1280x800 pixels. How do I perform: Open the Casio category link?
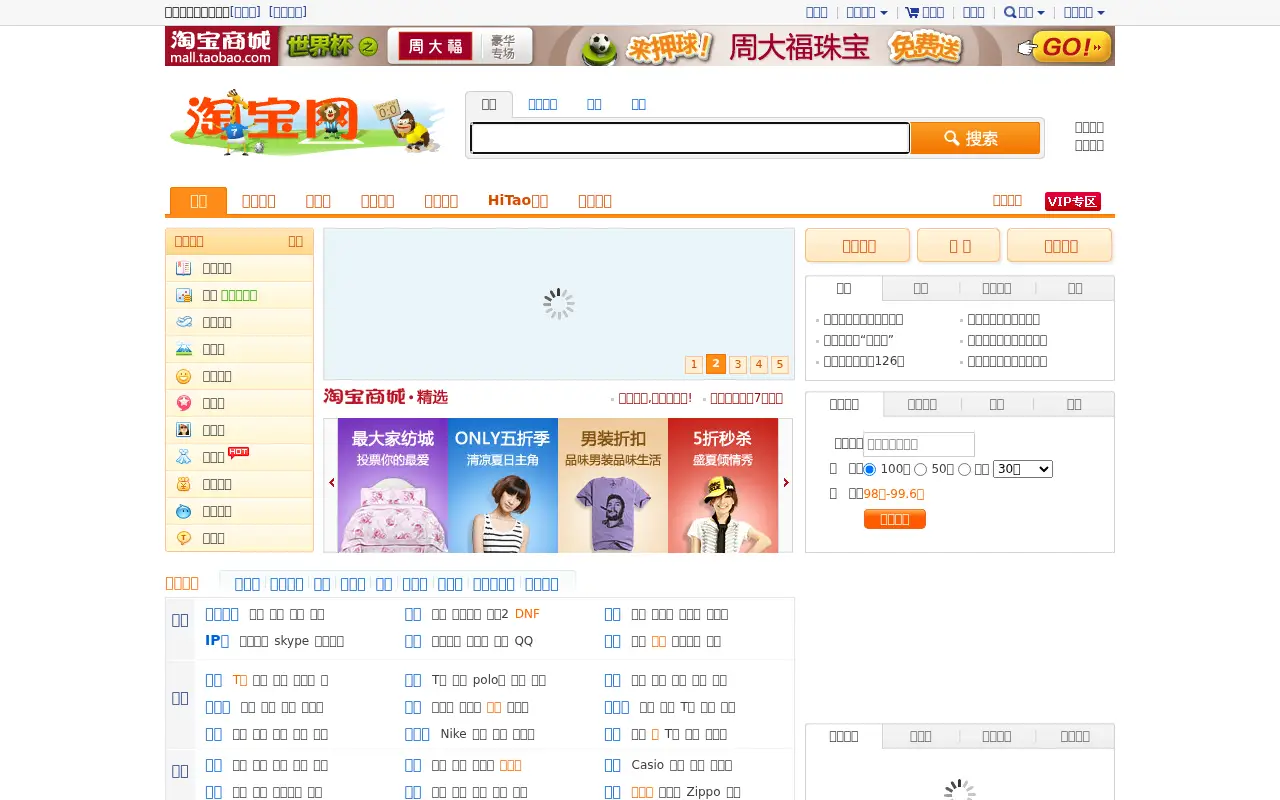648,765
